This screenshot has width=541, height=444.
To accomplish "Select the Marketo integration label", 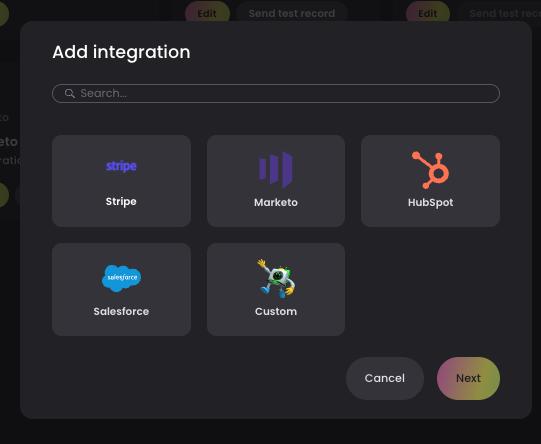I will (x=276, y=203).
